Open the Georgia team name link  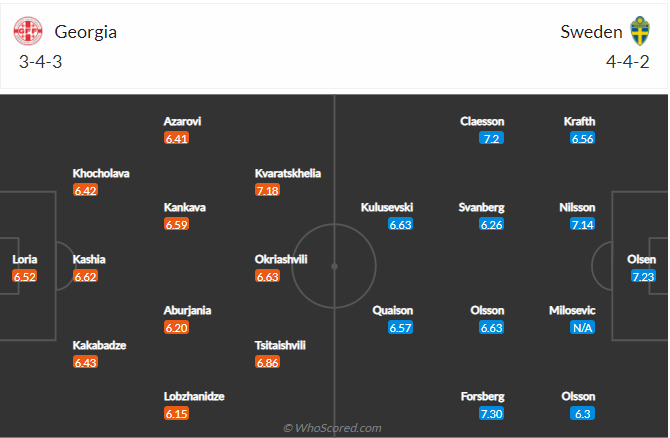click(x=85, y=32)
